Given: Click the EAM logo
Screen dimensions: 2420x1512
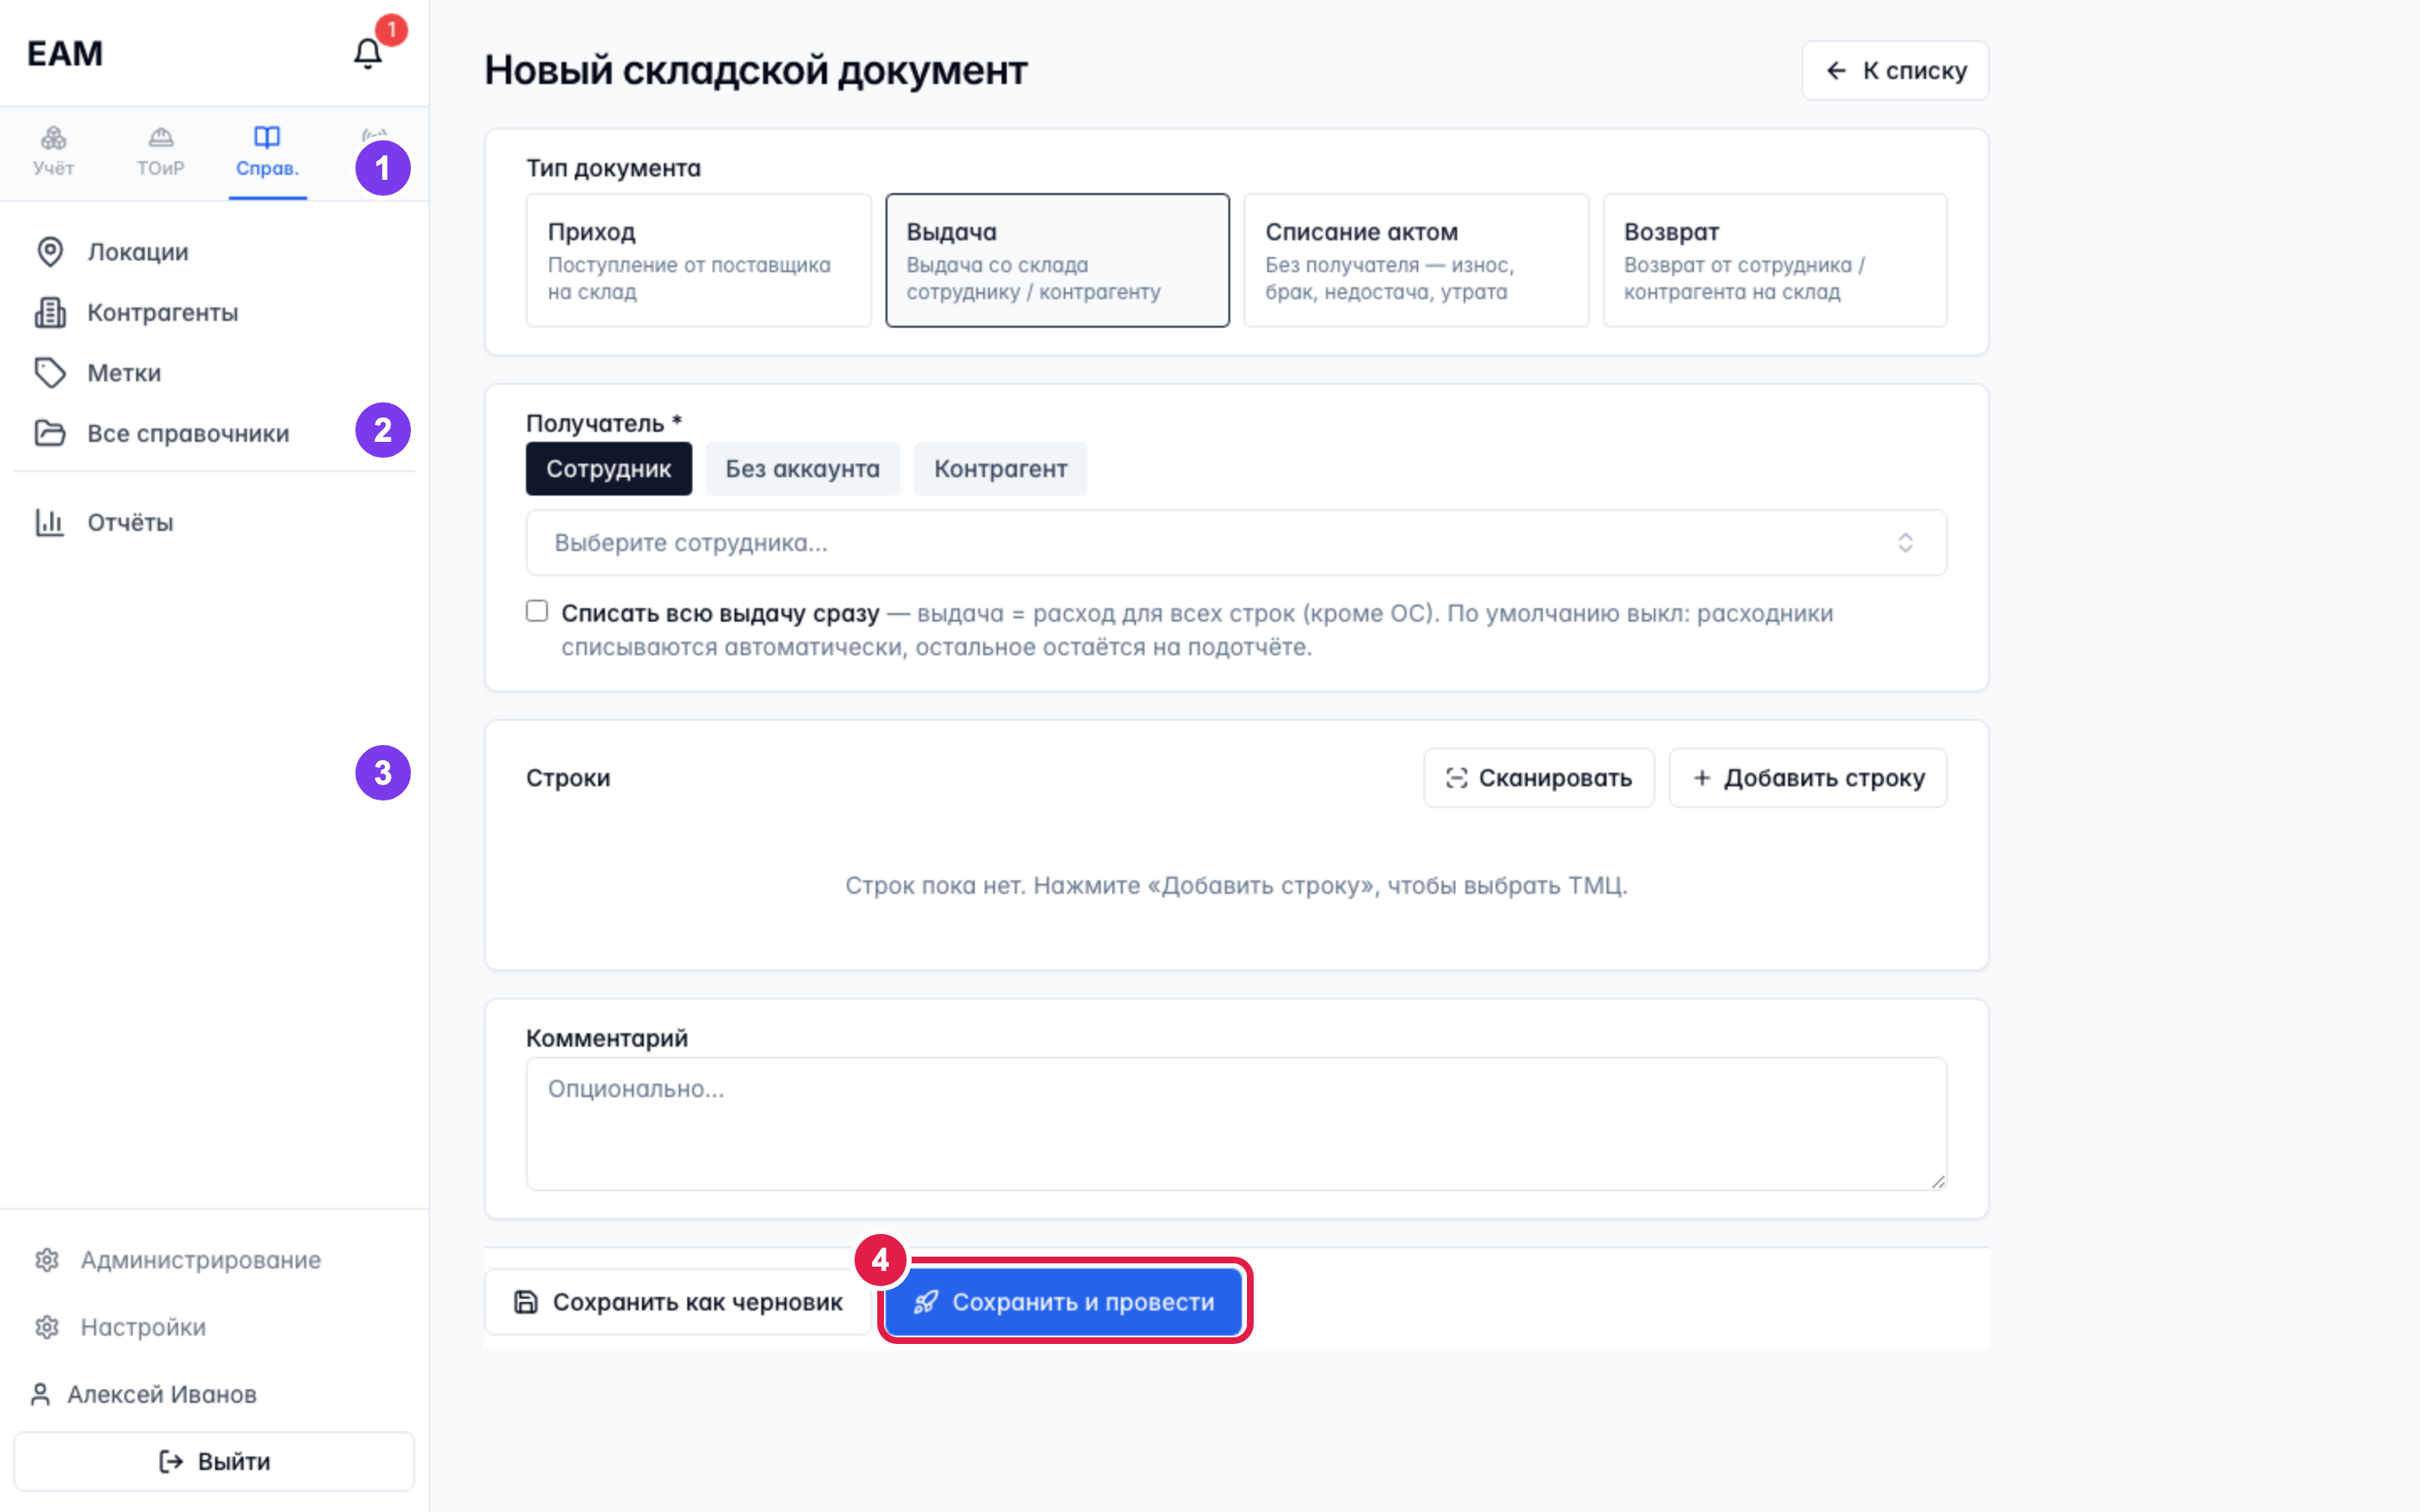Looking at the screenshot, I should 65,53.
